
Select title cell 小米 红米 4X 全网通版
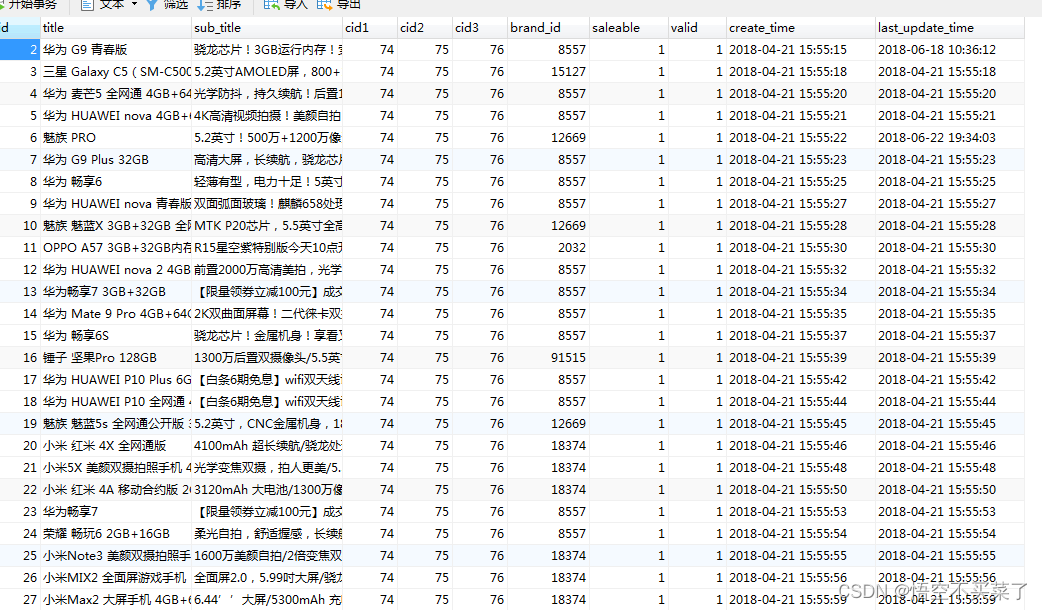(x=116, y=445)
